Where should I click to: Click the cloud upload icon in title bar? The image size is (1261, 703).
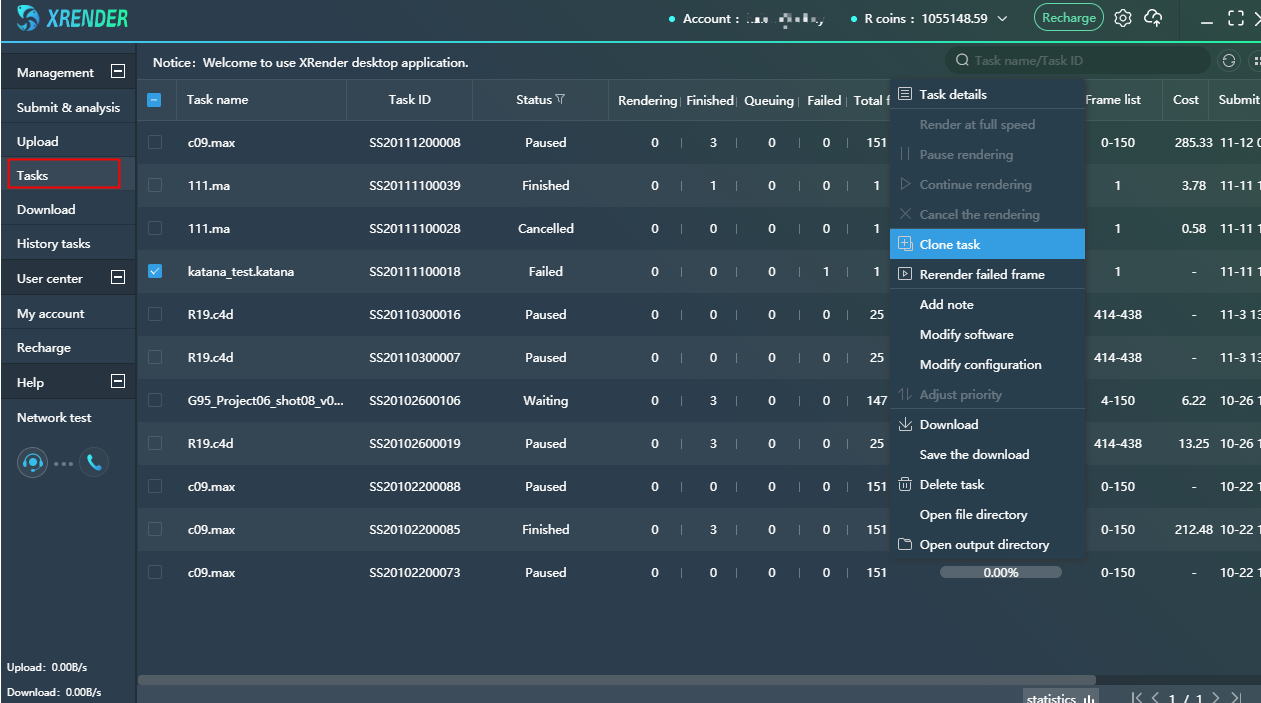pos(1153,18)
